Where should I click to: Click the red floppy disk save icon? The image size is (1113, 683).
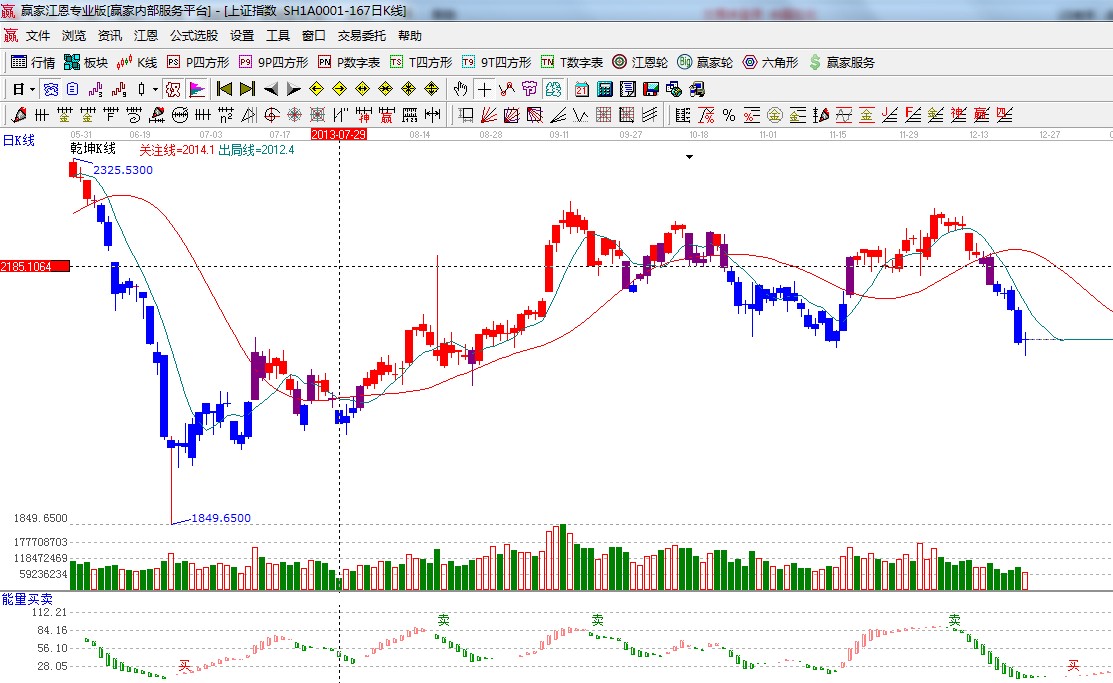[x=651, y=89]
